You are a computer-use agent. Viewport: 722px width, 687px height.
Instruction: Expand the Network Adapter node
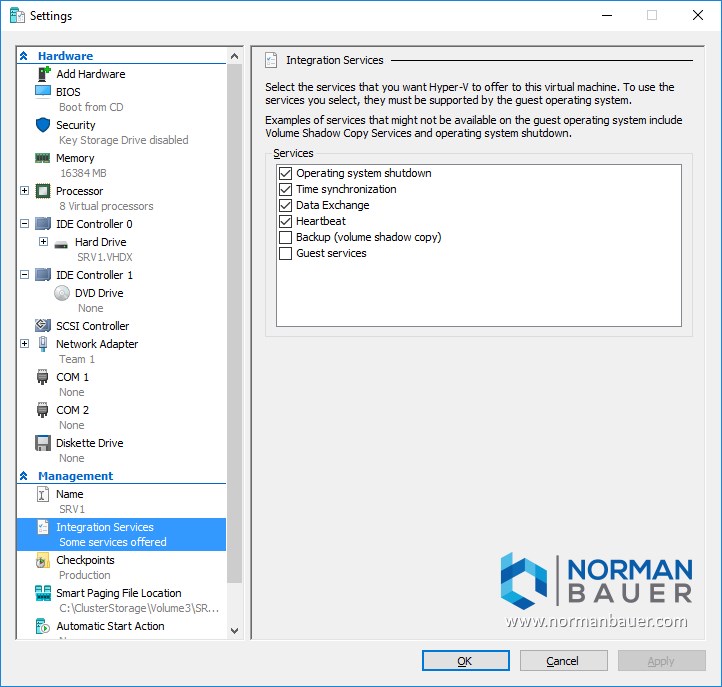[x=25, y=344]
